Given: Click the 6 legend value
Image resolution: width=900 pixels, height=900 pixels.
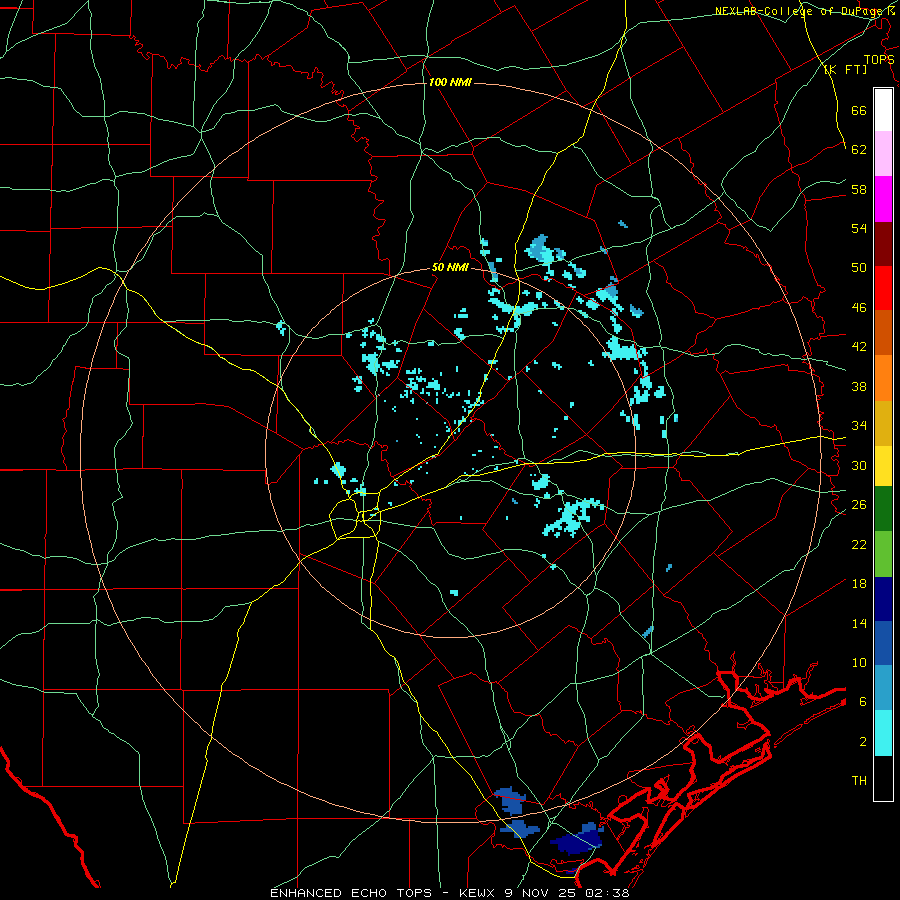Looking at the screenshot, I should (x=863, y=702).
